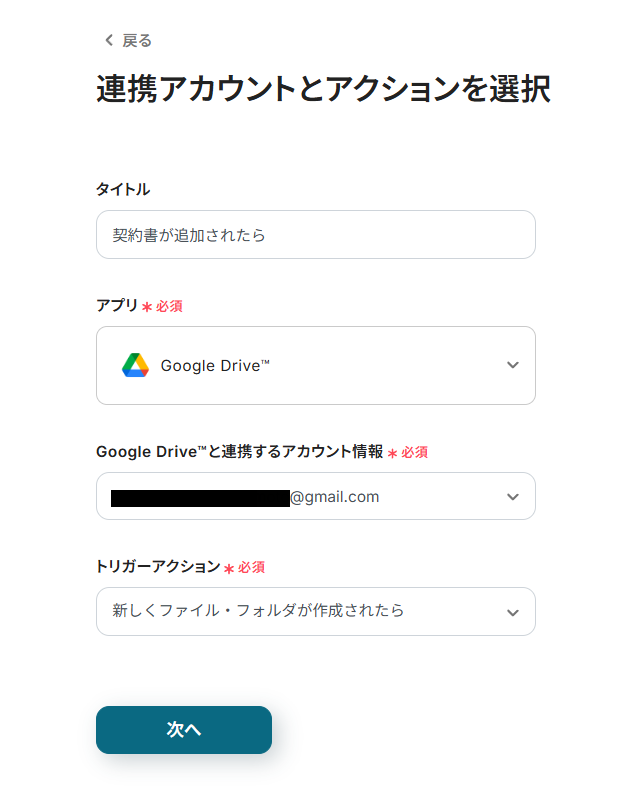
Task: Click the タイトル field label
Action: point(123,189)
